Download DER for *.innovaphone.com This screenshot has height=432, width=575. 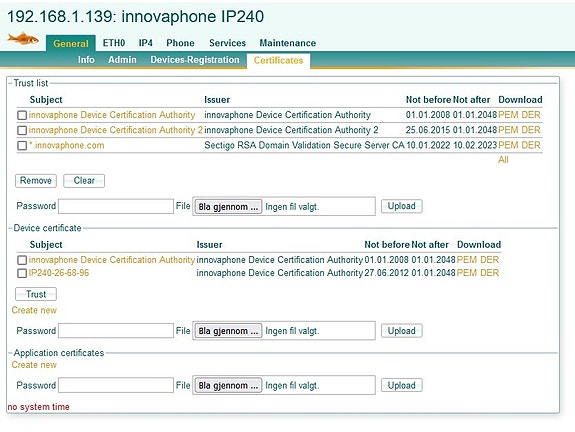click(531, 145)
